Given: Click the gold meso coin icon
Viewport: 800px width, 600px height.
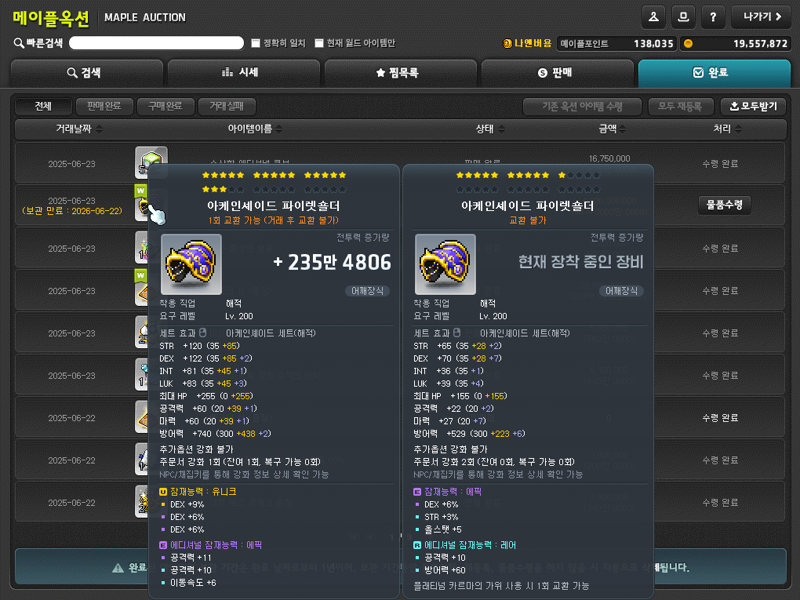Looking at the screenshot, I should coord(688,43).
